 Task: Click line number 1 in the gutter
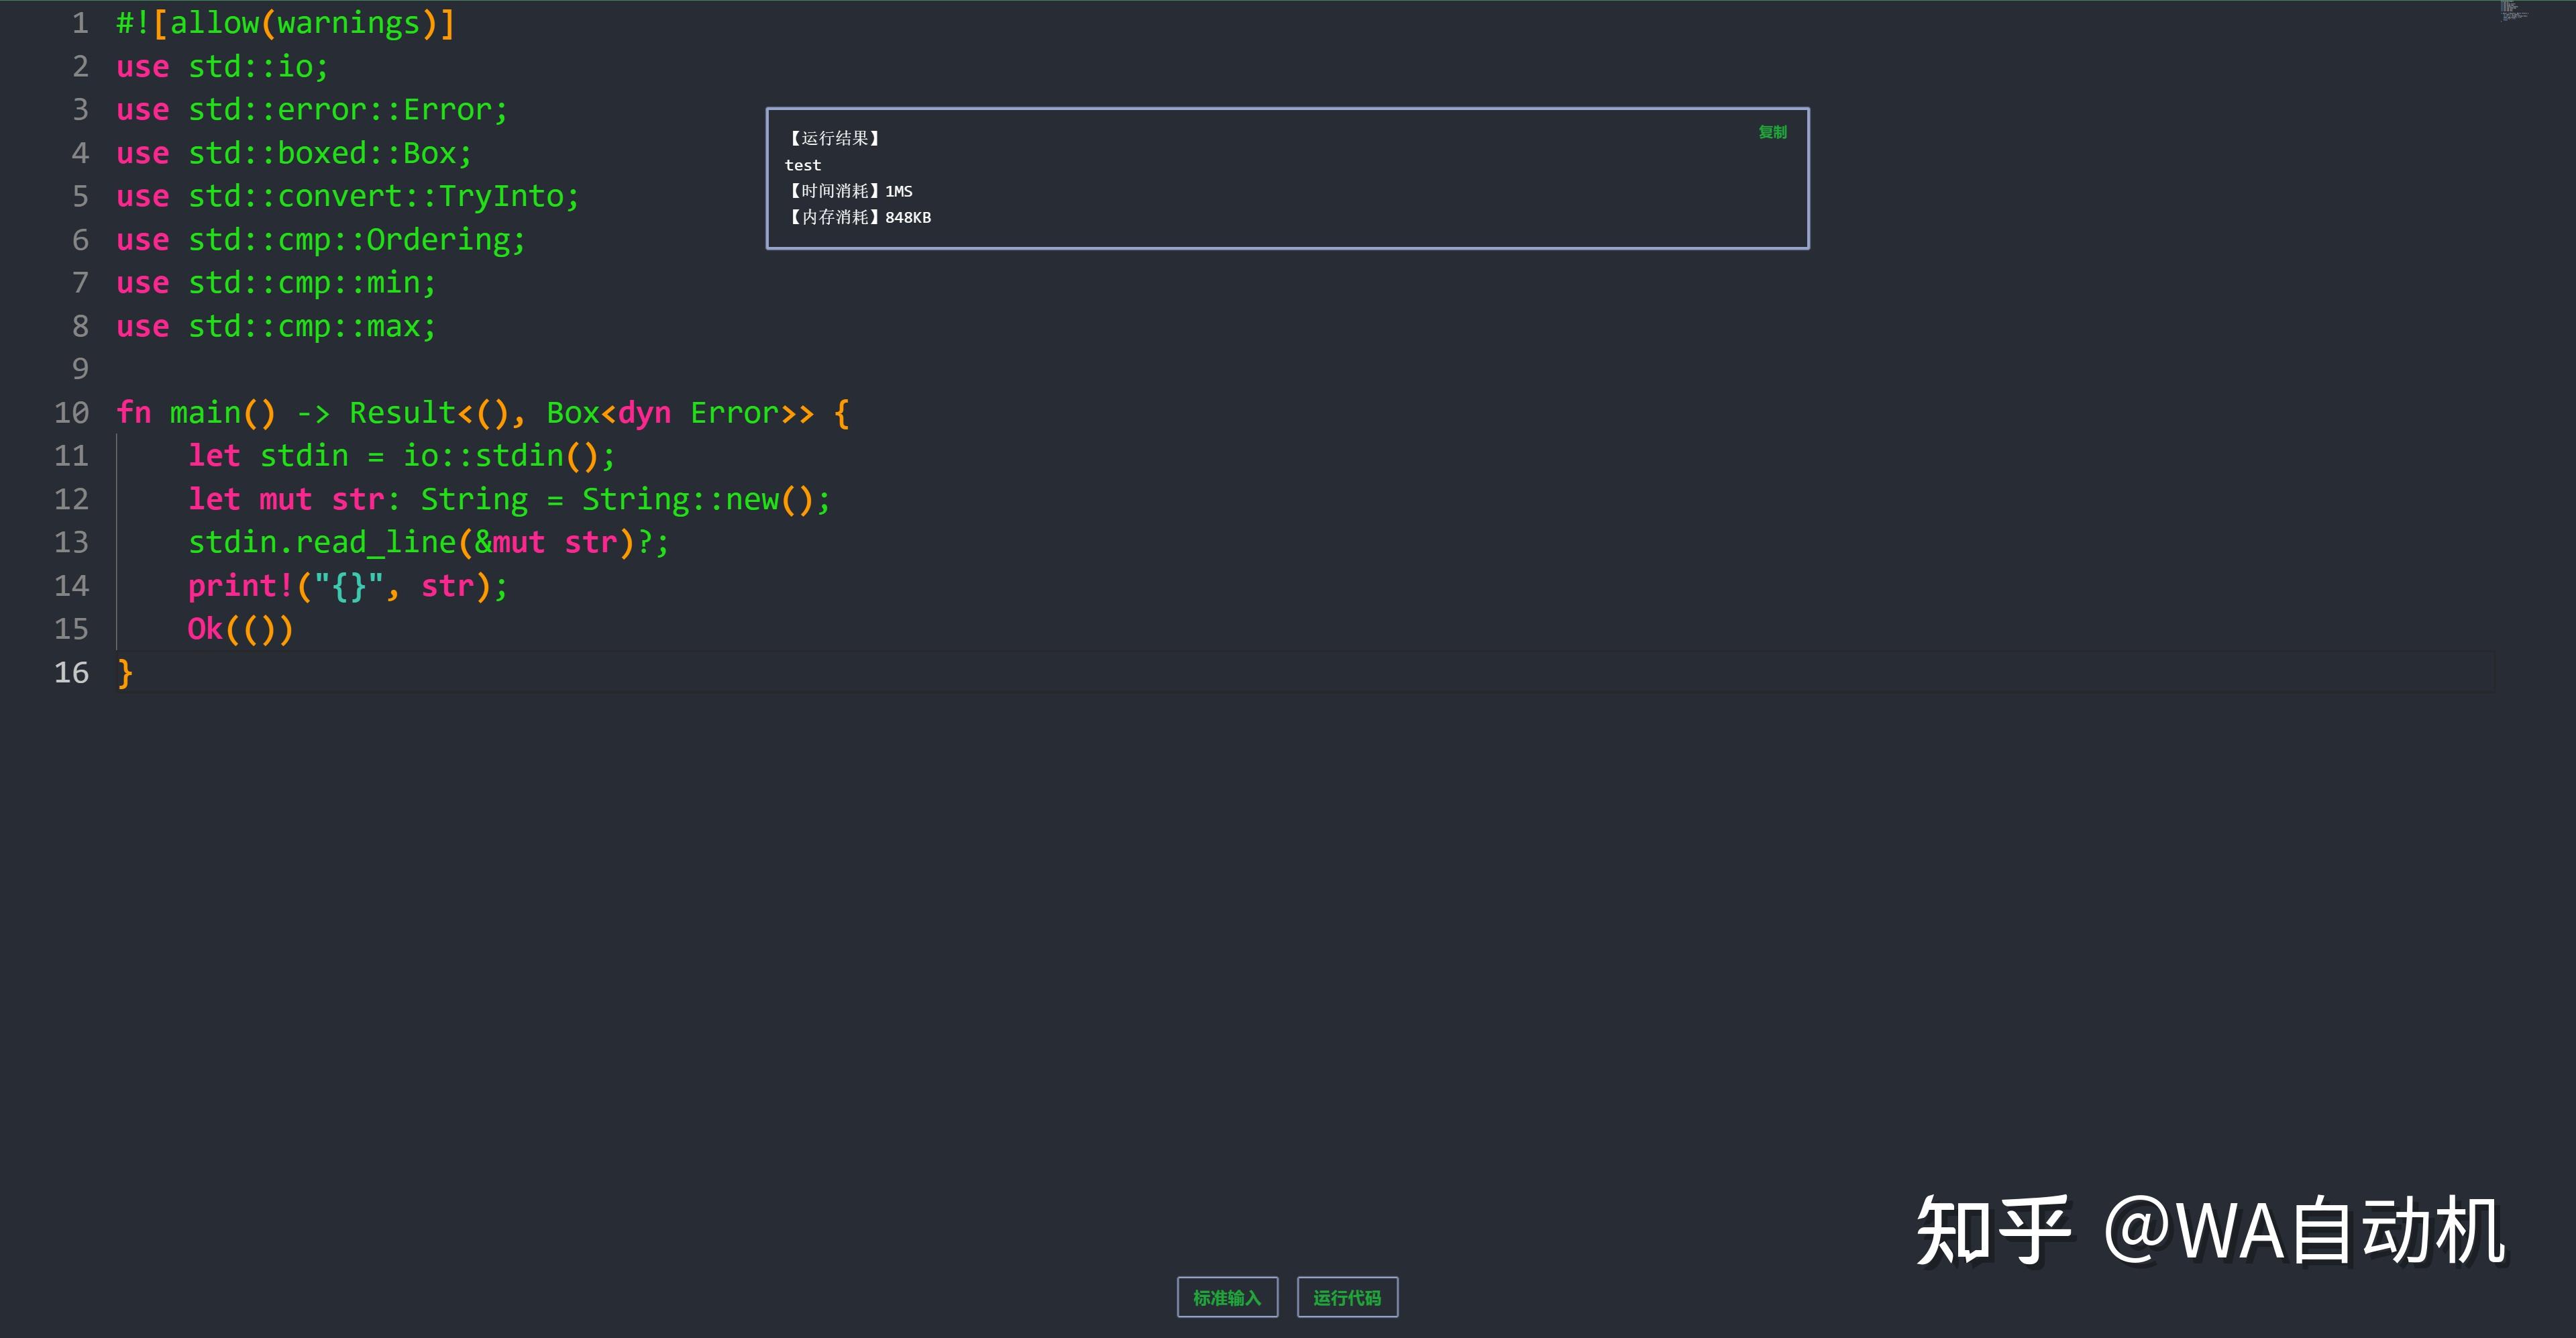click(80, 22)
